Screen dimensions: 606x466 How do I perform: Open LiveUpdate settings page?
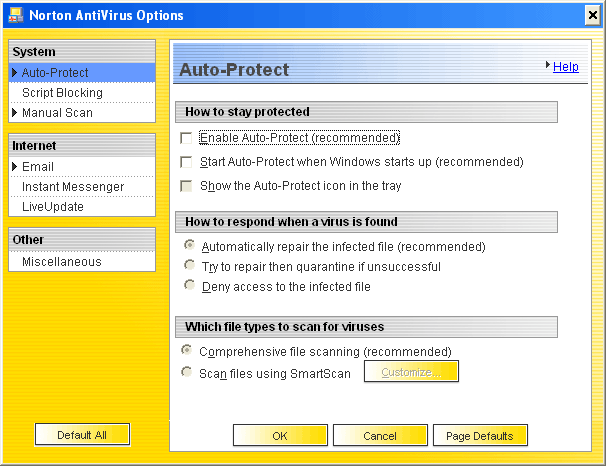(x=53, y=207)
